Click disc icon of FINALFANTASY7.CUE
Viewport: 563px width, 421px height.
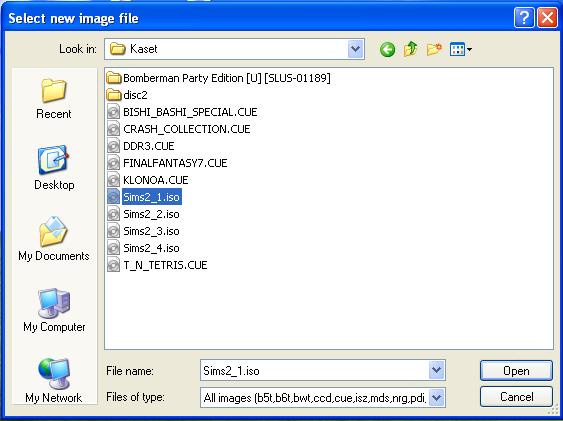(113, 163)
